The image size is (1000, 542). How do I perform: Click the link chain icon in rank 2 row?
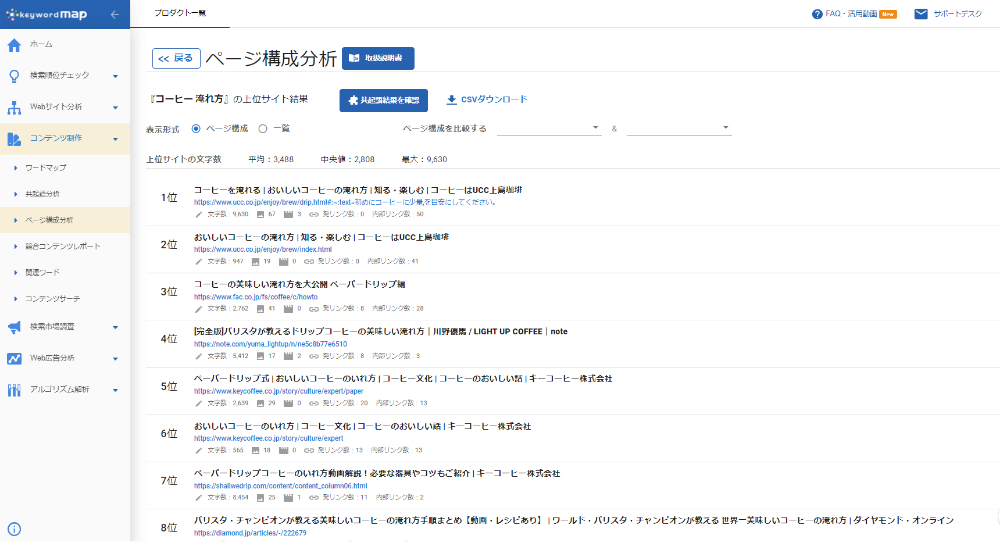[x=309, y=261]
